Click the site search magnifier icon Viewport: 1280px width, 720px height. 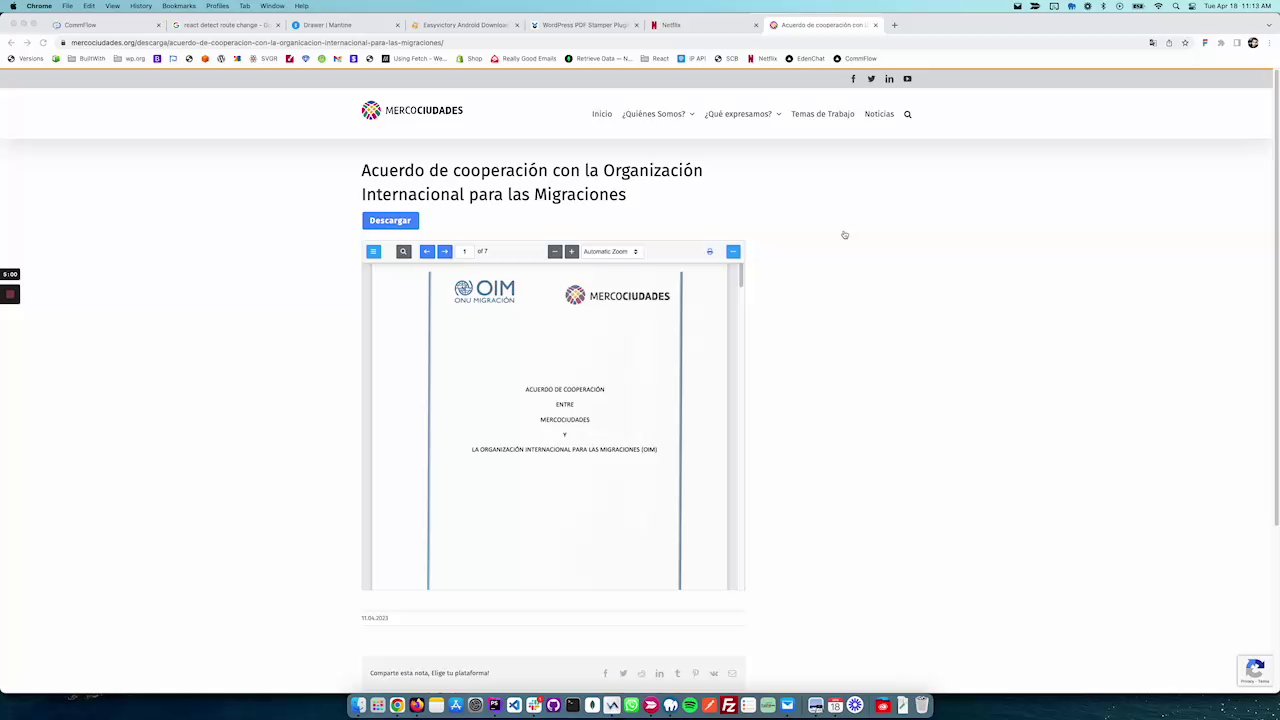pos(908,114)
